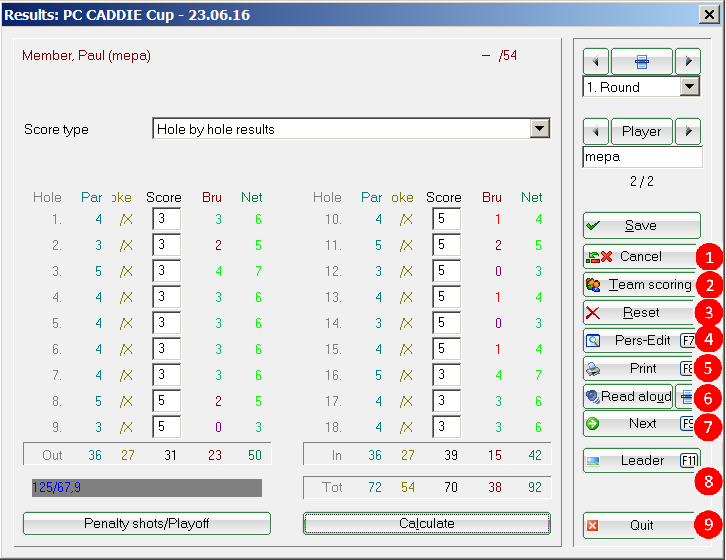Click the Player button
Screen dimensions: 726x560
click(641, 132)
